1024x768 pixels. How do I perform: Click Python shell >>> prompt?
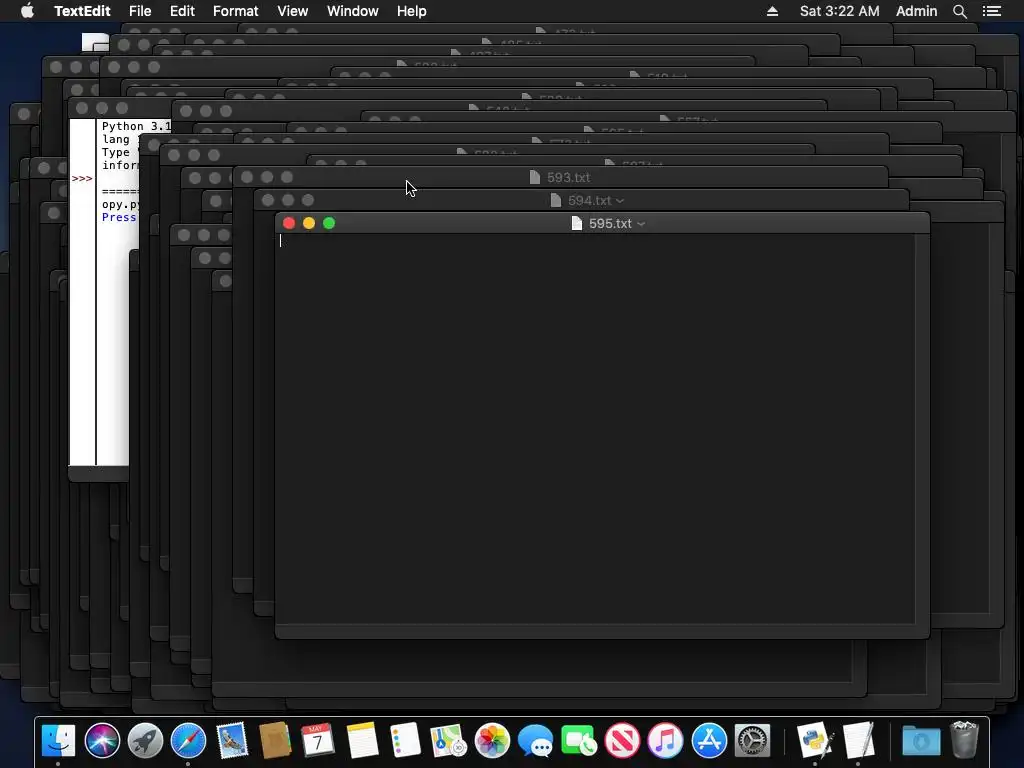(x=82, y=178)
